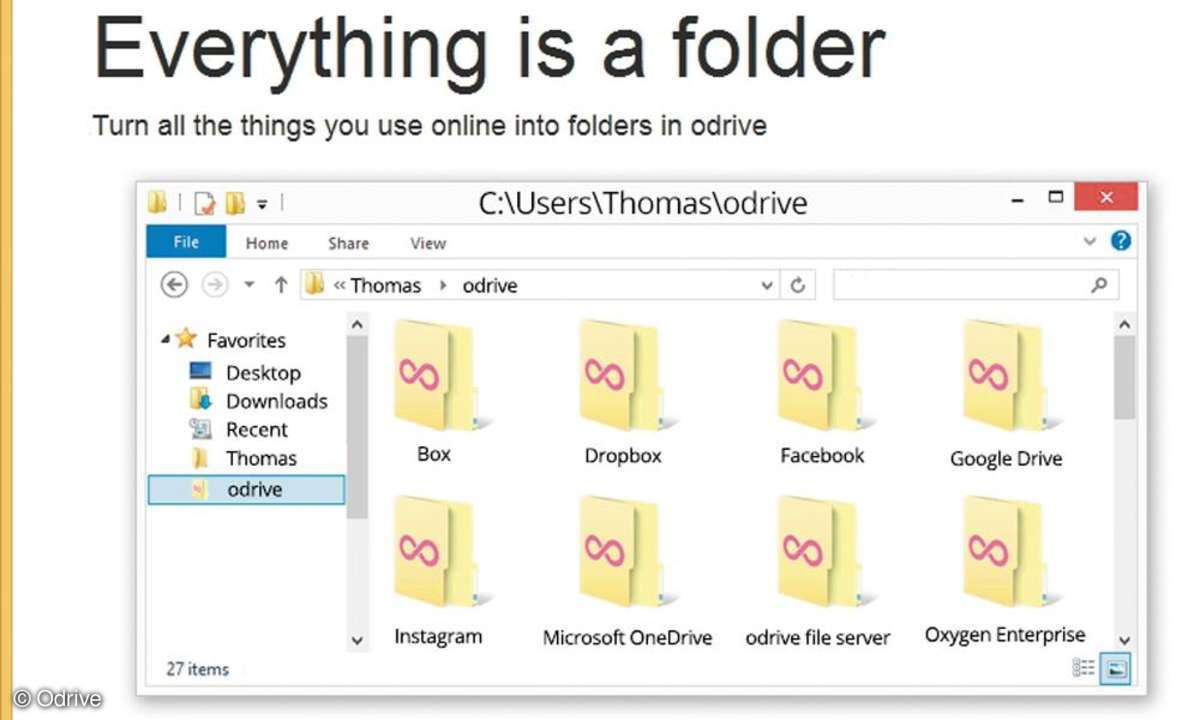Click Thomas in the address breadcrumb
Viewport: 1200px width, 720px height.
pos(386,286)
